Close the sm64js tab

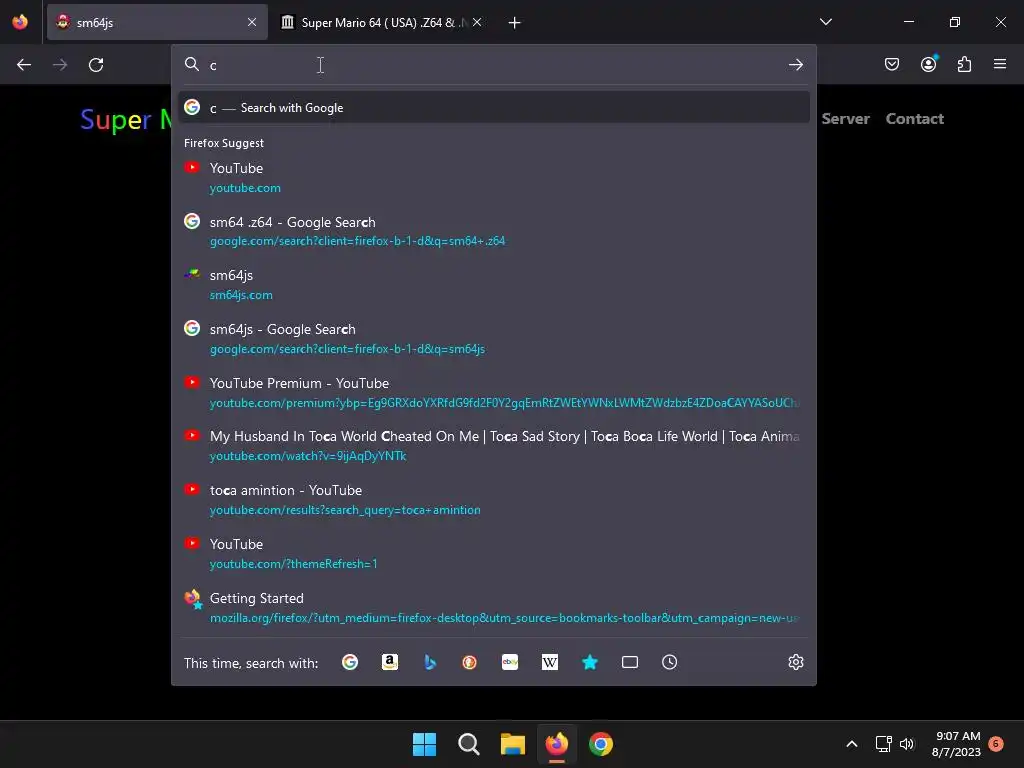(252, 22)
